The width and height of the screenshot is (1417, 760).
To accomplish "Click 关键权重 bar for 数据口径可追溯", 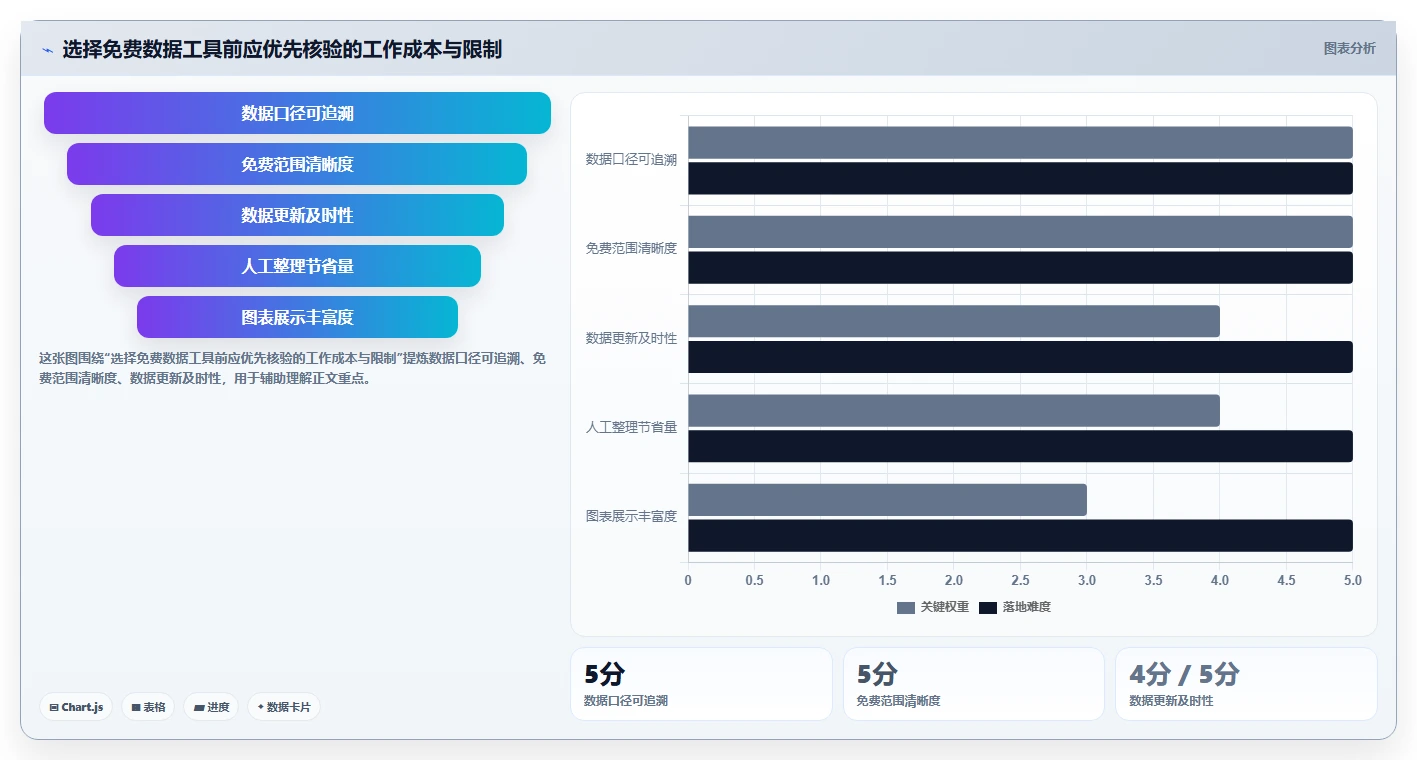I will 1020,142.
